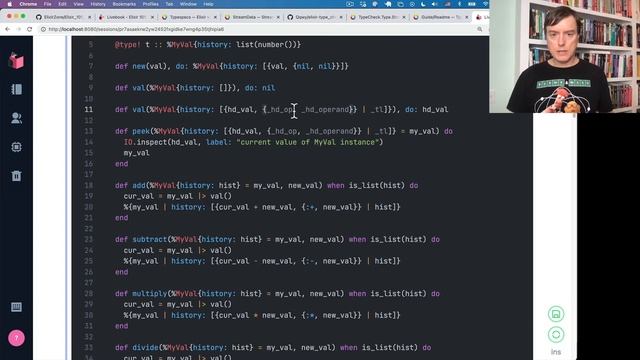This screenshot has height=360, width=640.
Task: Go back with the browser back arrow
Action: tap(7, 29)
